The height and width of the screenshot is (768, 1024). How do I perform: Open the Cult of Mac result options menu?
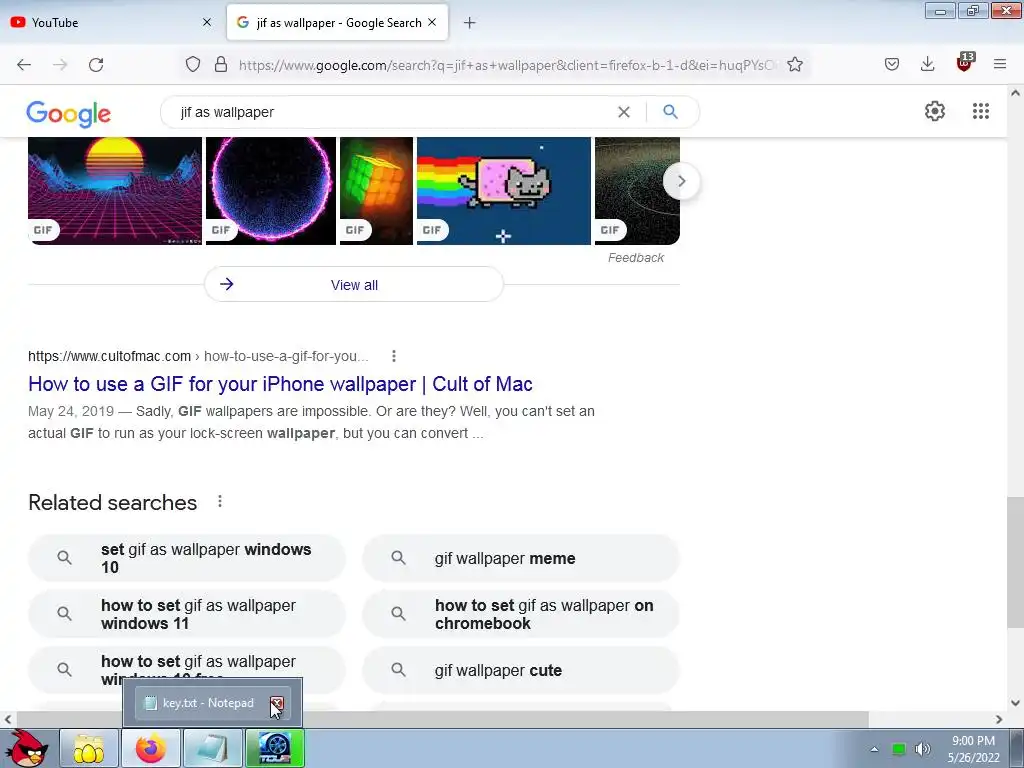coord(394,357)
